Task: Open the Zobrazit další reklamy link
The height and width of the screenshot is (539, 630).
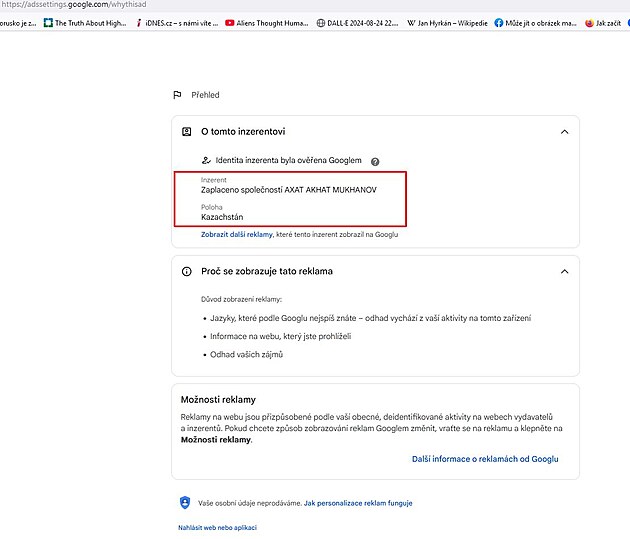Action: (237, 234)
